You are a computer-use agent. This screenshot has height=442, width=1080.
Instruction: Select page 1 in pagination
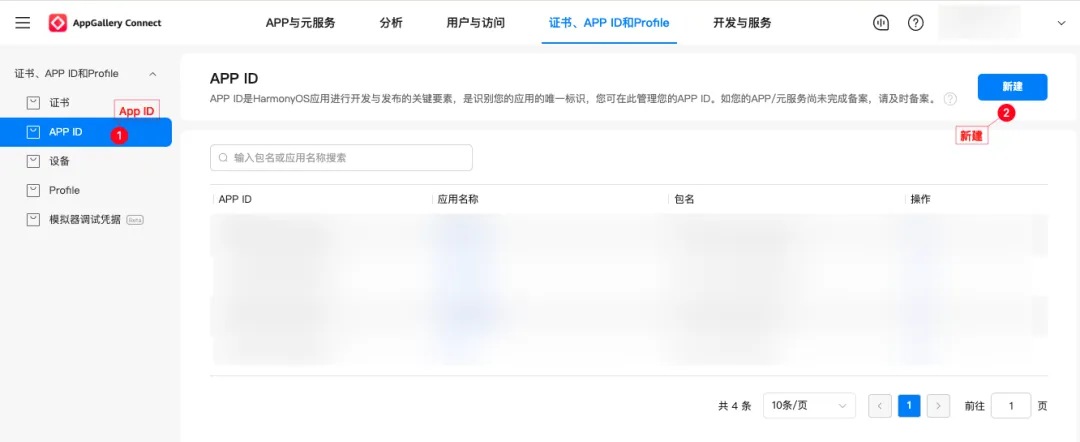tap(909, 406)
